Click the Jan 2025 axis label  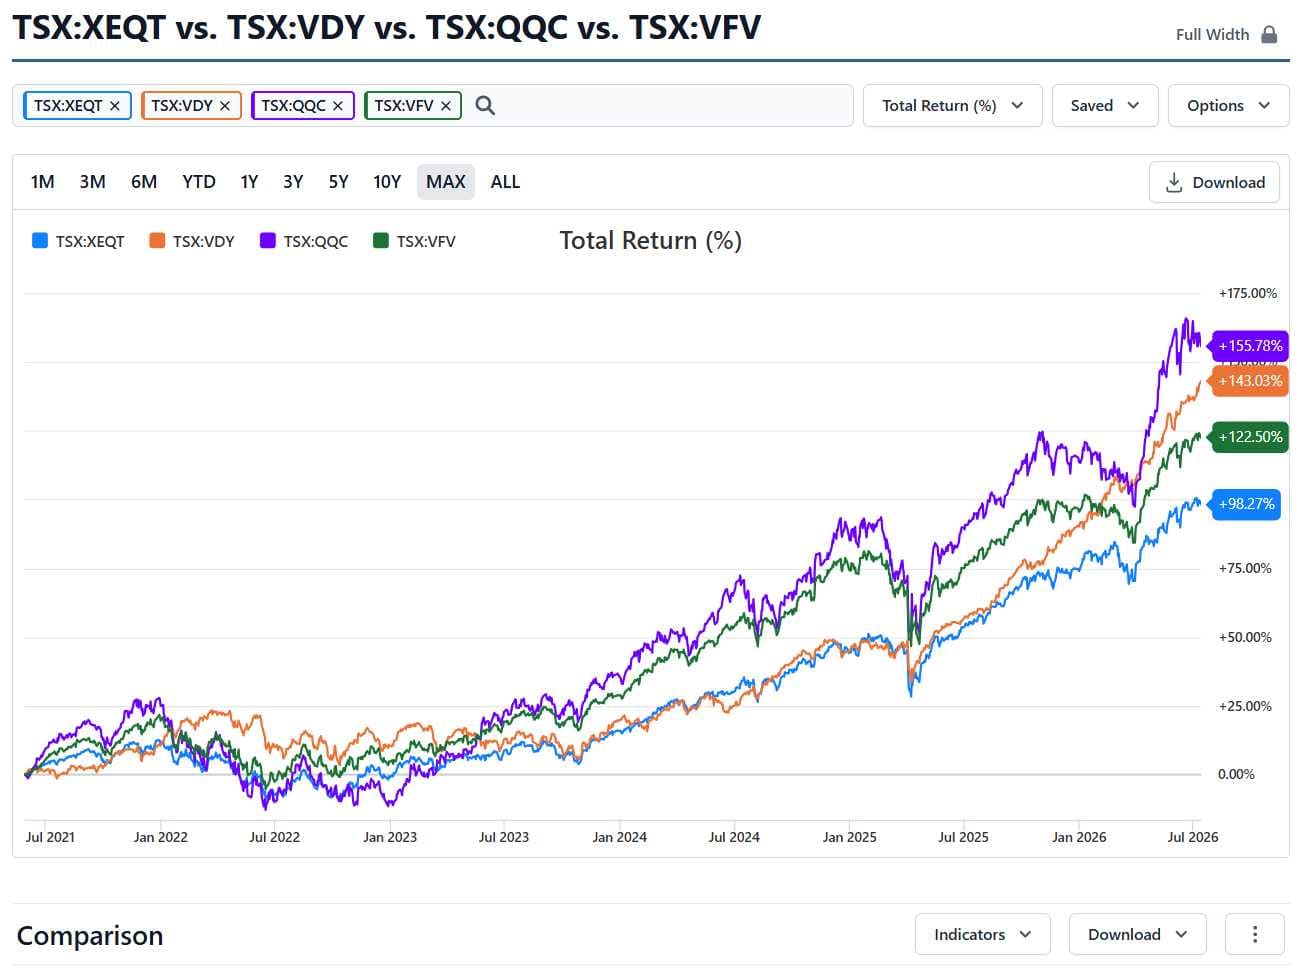click(x=849, y=837)
